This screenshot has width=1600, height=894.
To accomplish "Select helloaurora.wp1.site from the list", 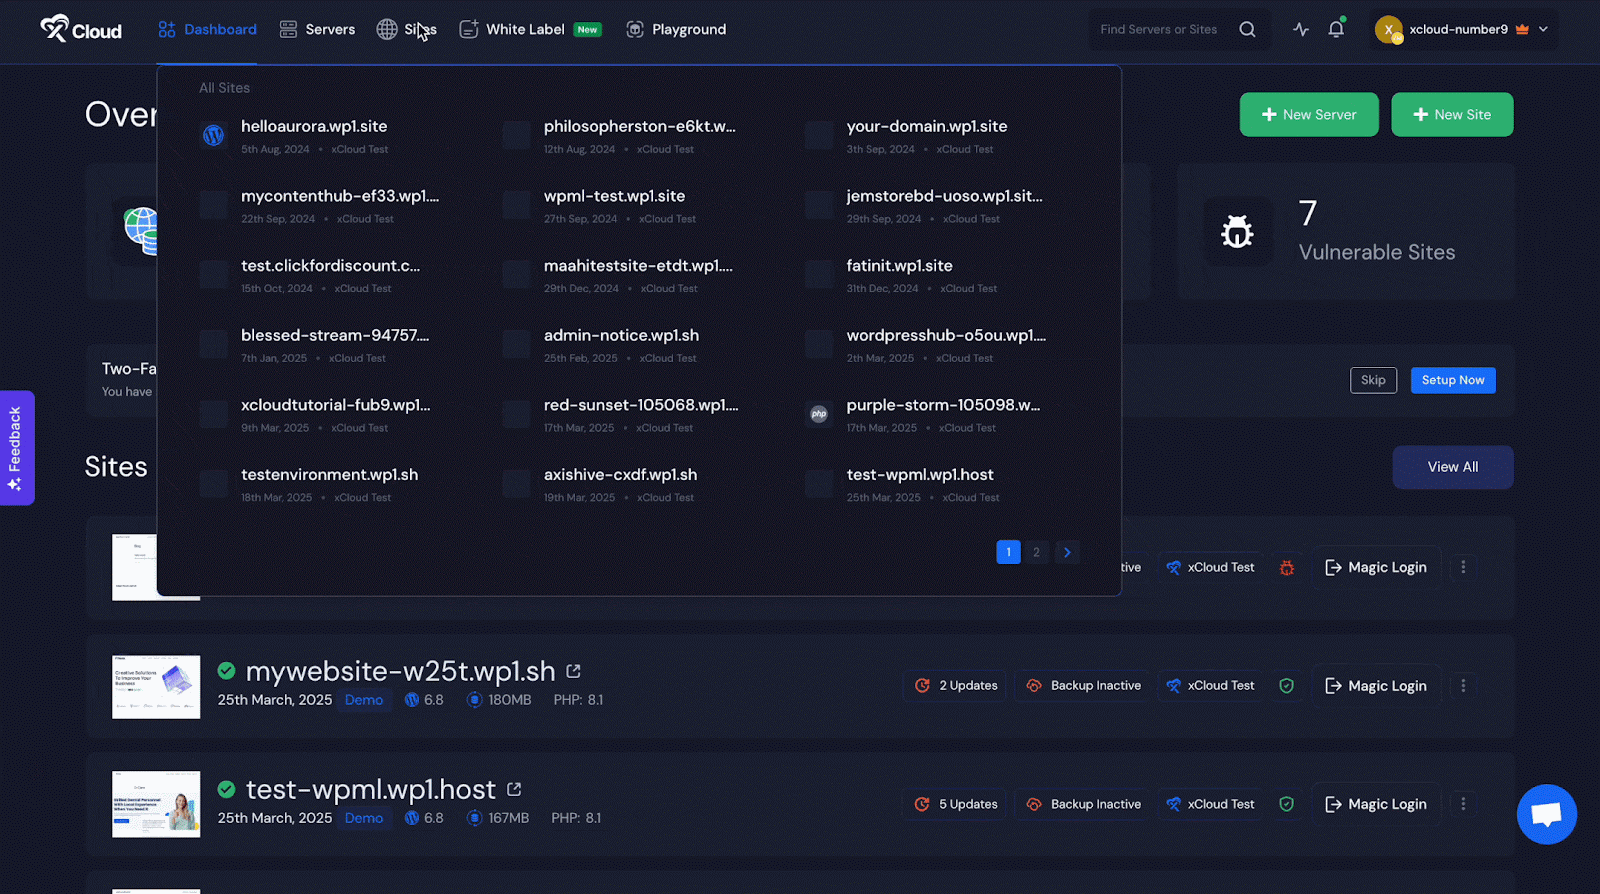I will [314, 126].
